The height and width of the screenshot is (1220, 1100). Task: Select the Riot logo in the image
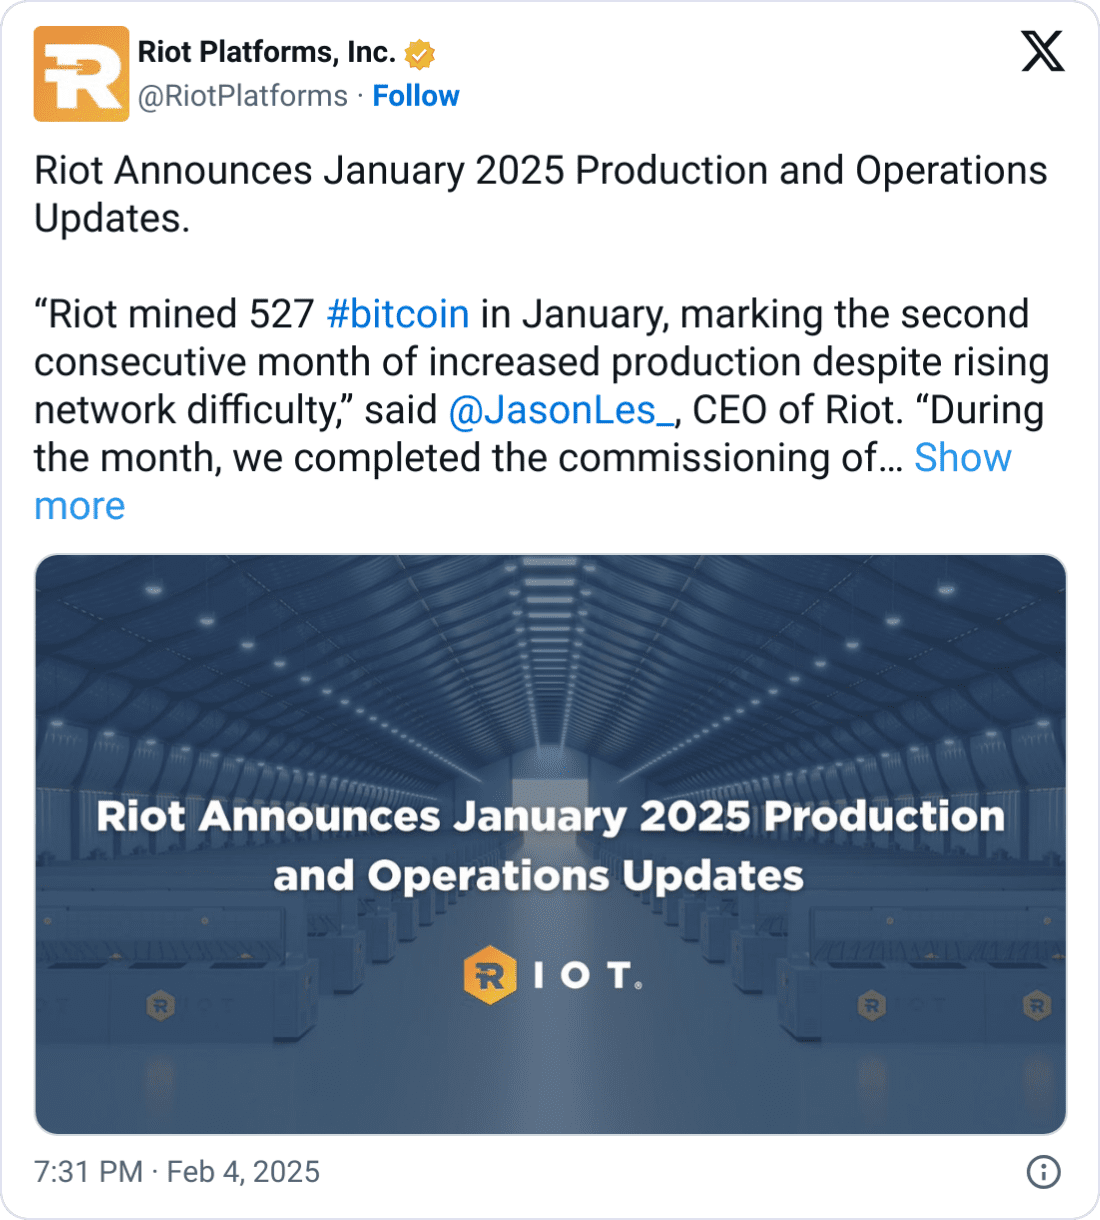[552, 975]
